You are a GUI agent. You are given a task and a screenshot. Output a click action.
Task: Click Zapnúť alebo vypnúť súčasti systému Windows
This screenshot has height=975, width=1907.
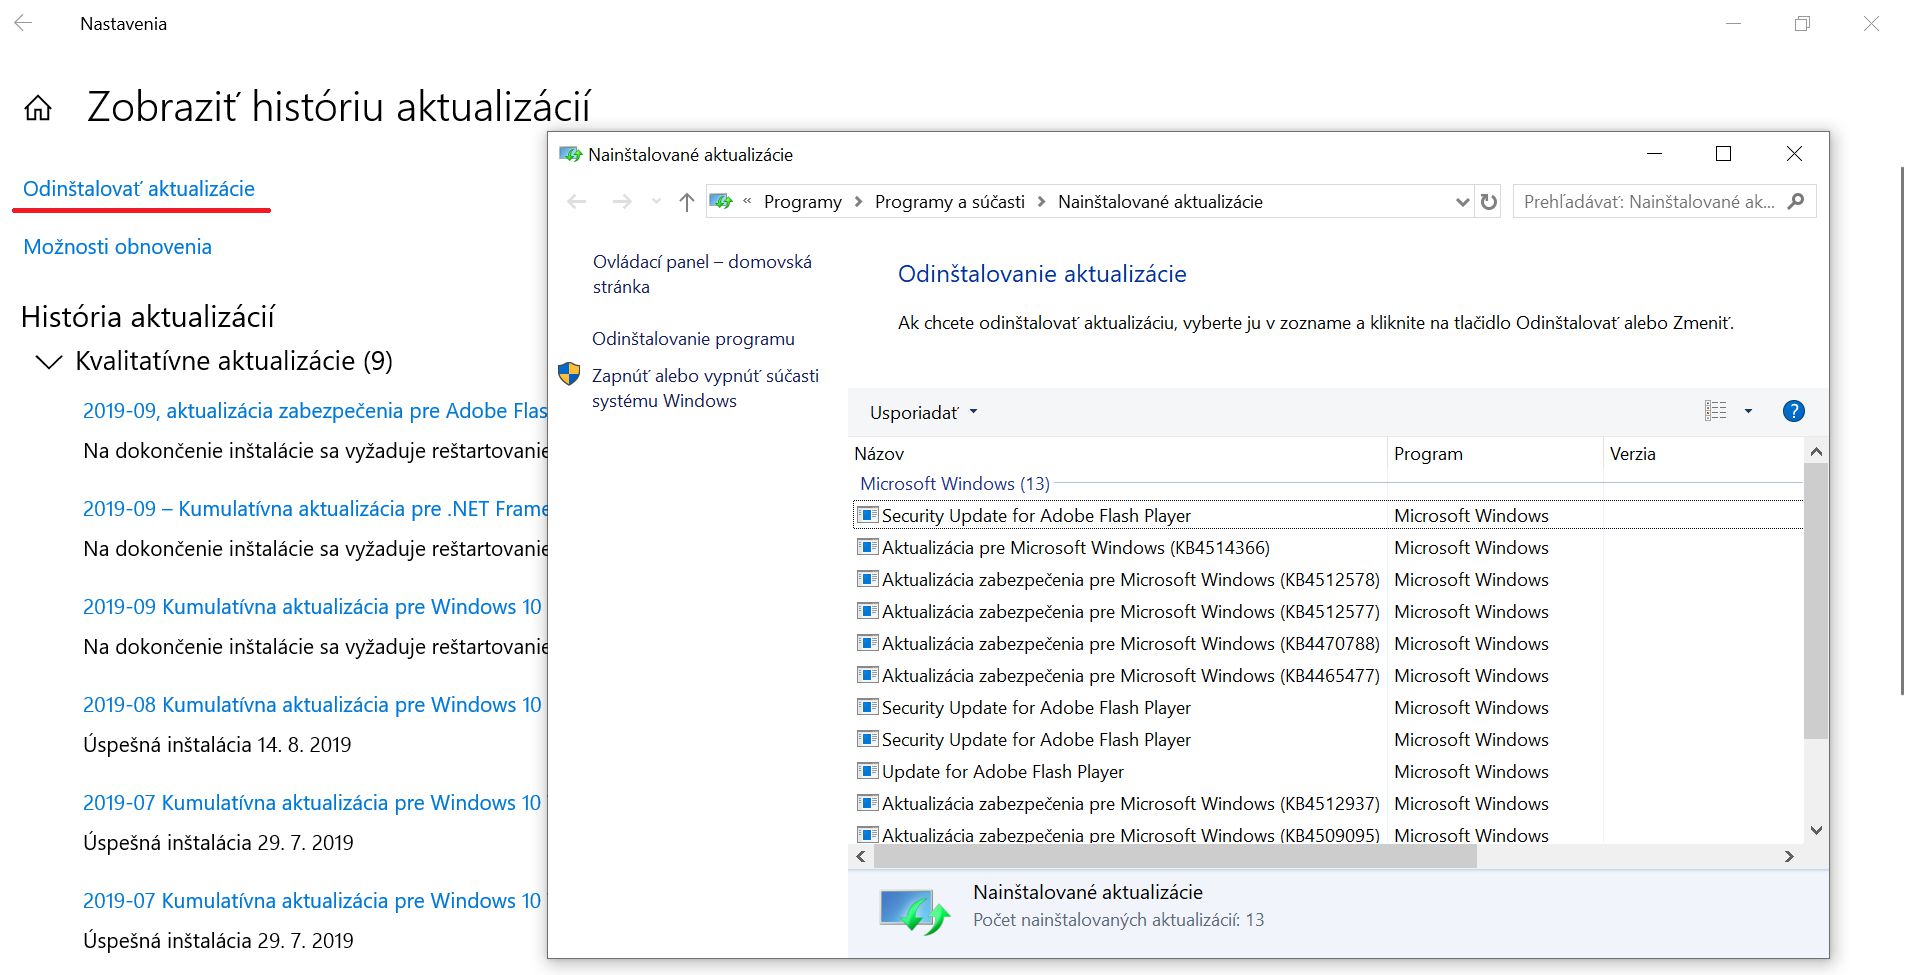(705, 388)
